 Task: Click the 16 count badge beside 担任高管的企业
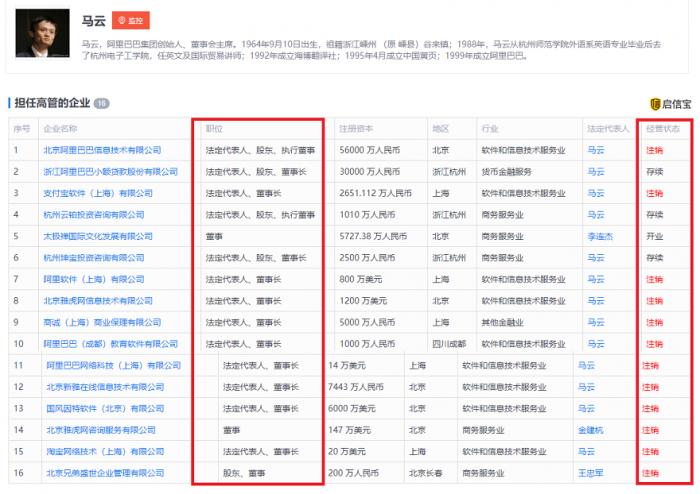click(101, 103)
